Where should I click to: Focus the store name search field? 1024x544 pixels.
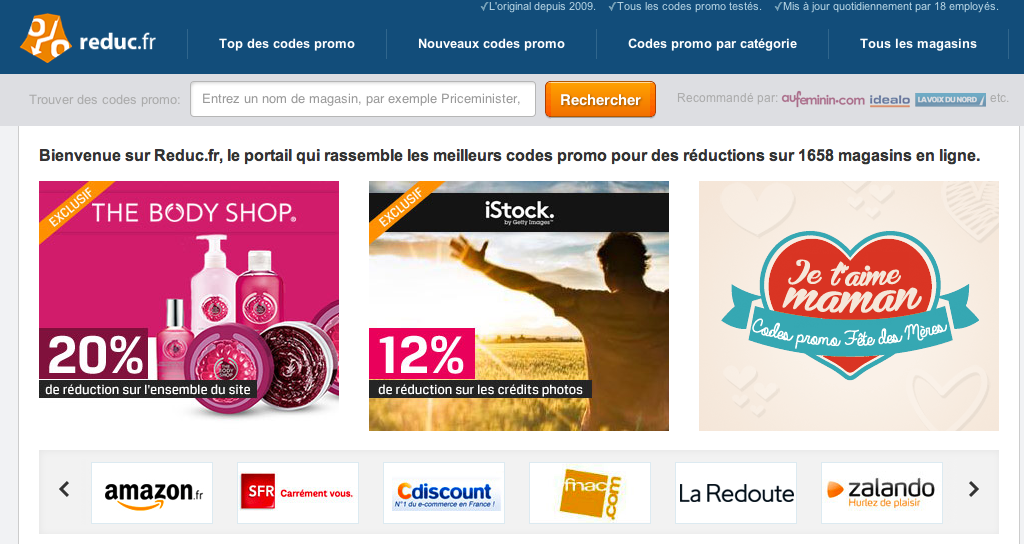[363, 99]
